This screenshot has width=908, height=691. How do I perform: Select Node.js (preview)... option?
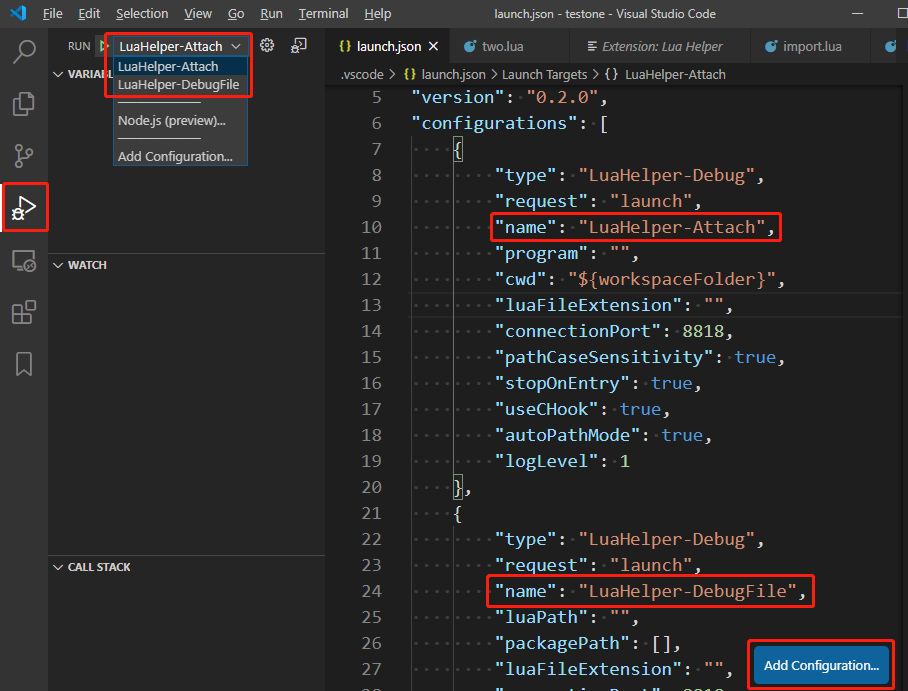181,120
